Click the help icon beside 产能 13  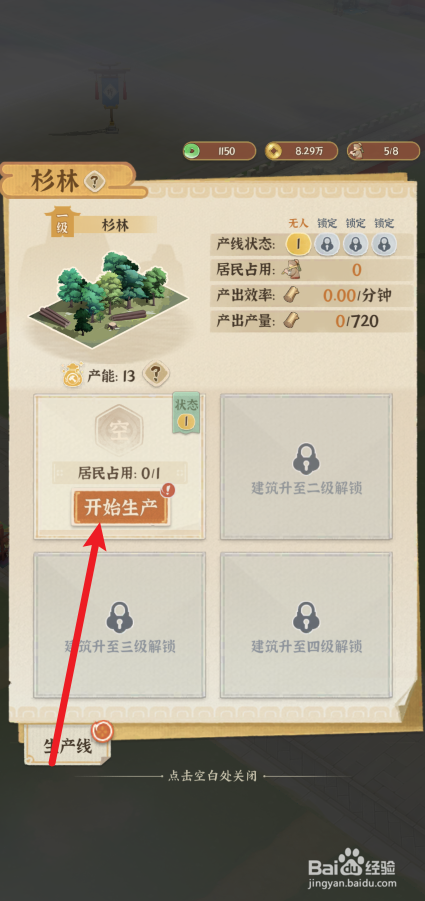pos(156,375)
